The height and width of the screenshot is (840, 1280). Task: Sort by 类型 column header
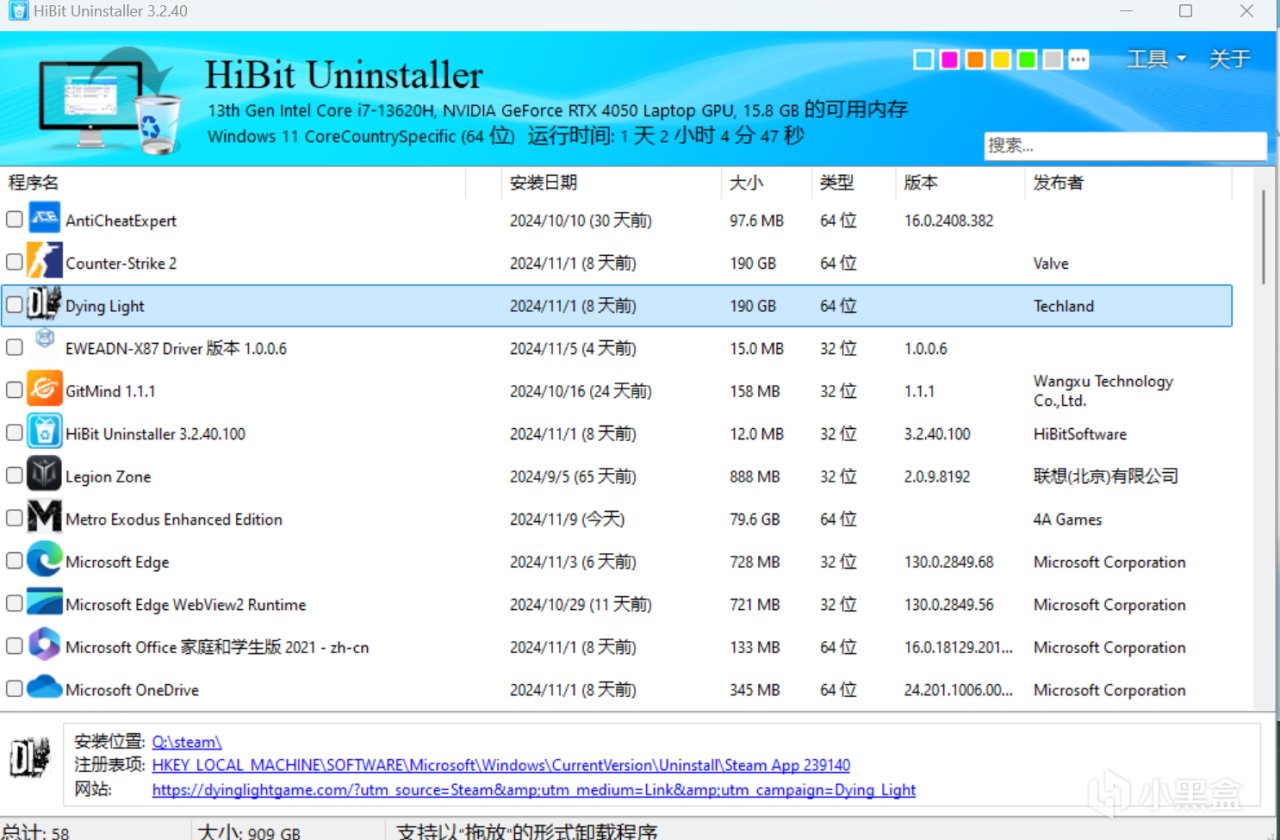[853, 182]
